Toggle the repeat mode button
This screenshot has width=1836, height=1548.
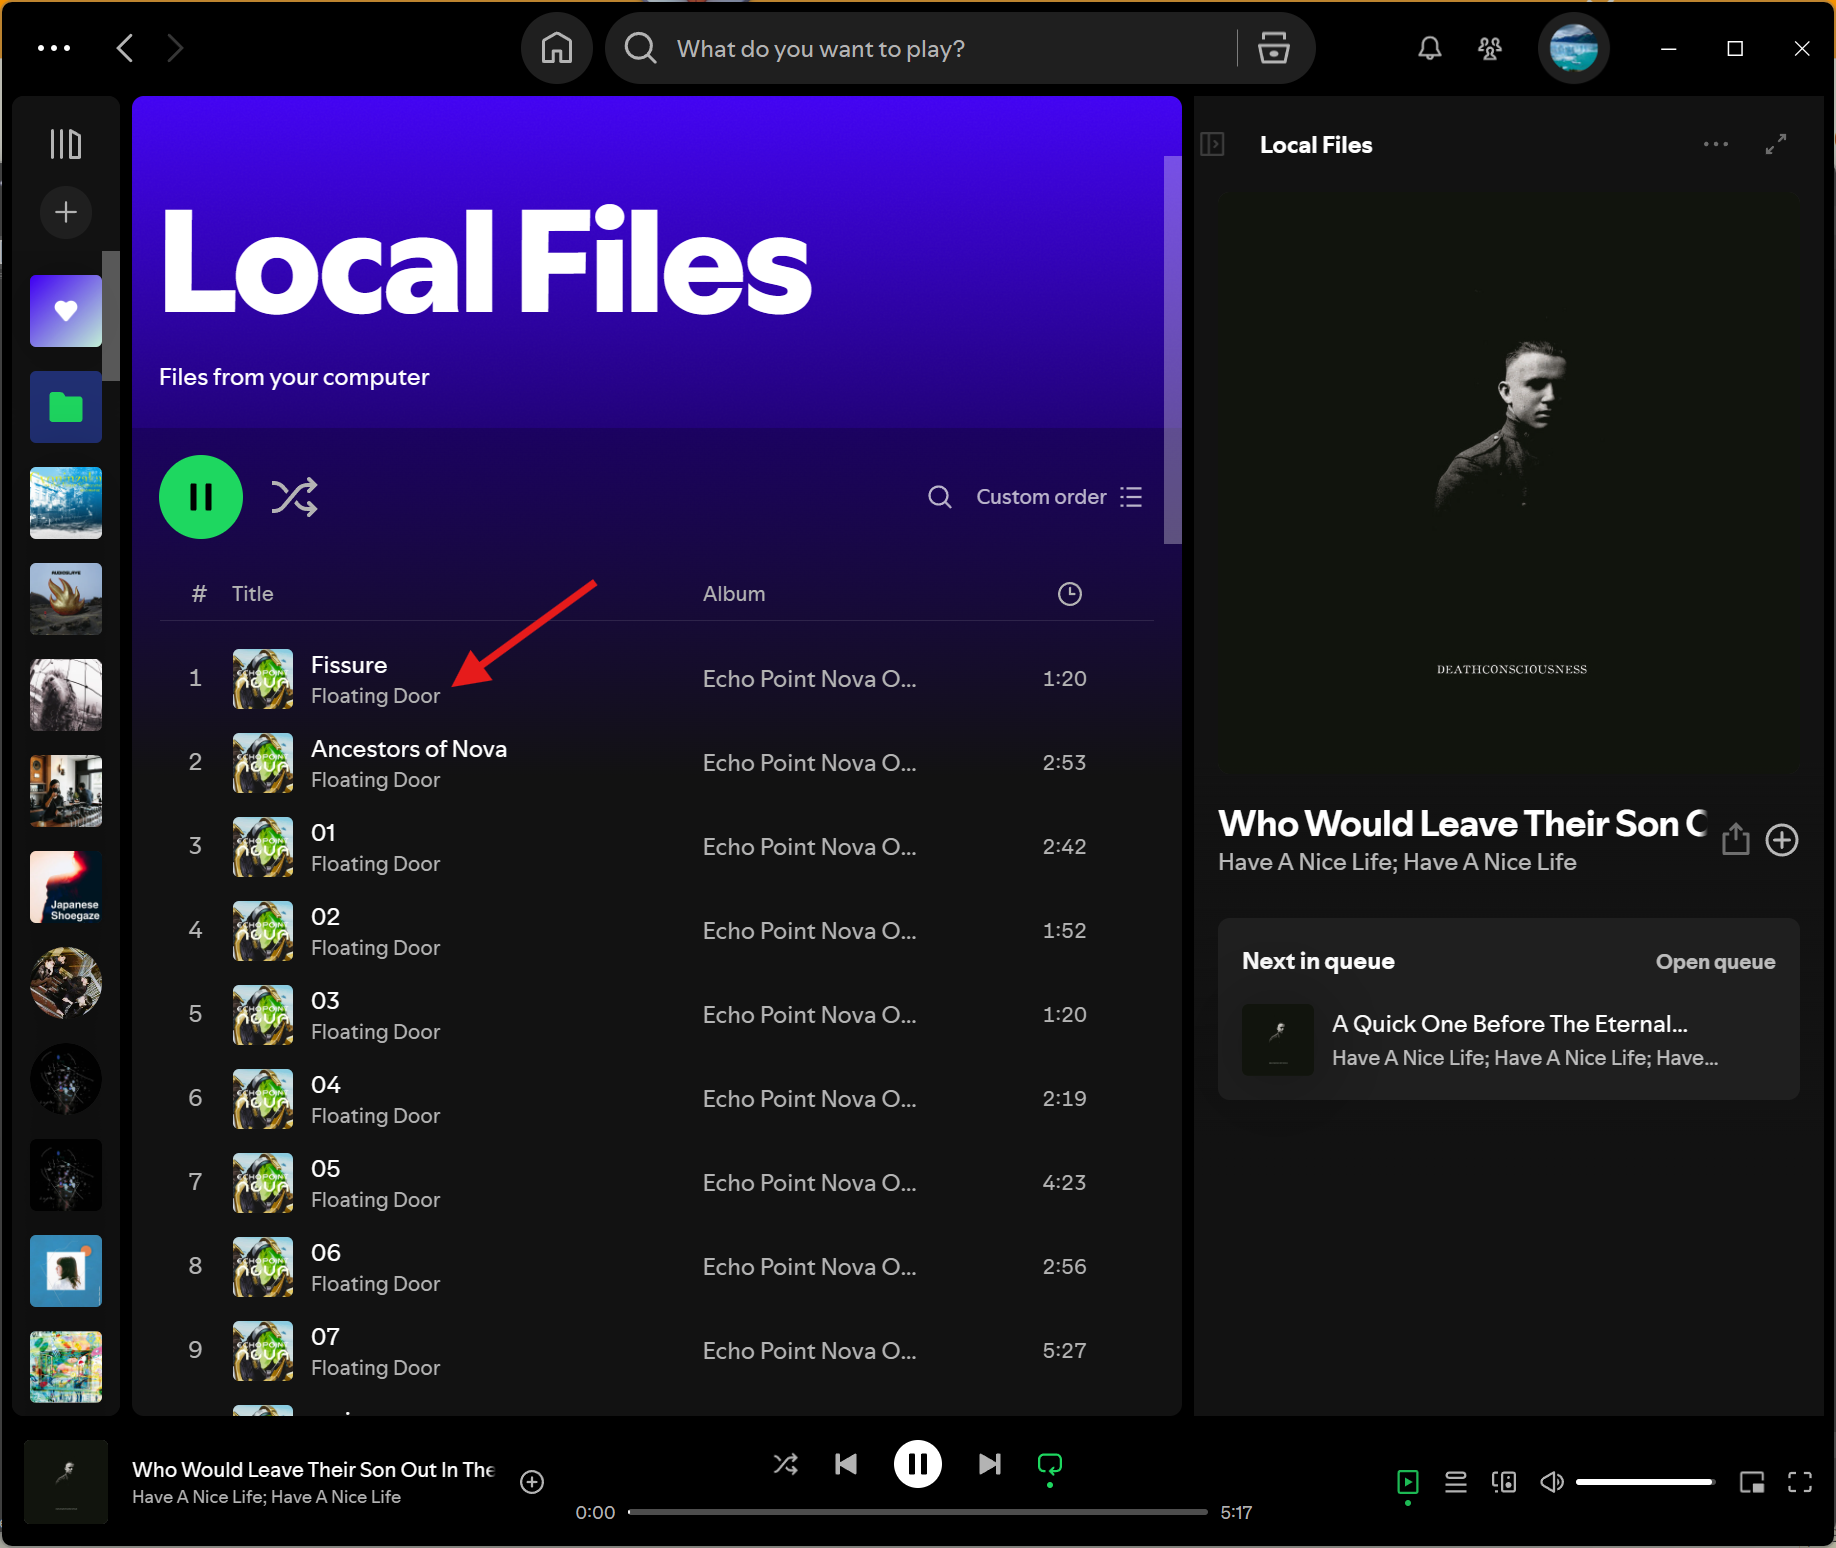pyautogui.click(x=1050, y=1465)
